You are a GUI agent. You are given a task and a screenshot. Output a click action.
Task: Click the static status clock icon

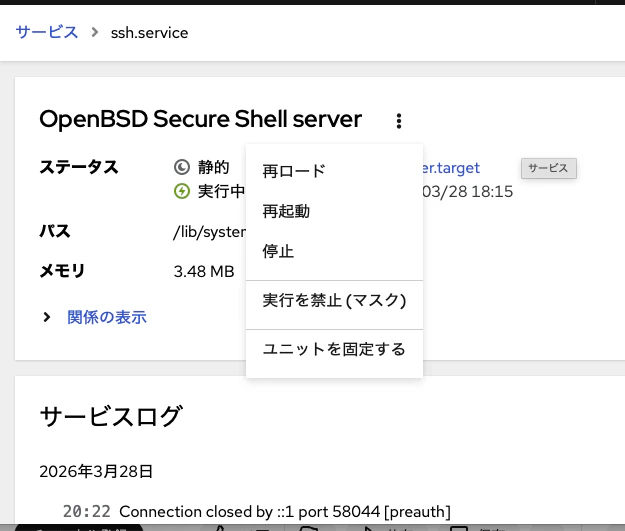point(182,167)
